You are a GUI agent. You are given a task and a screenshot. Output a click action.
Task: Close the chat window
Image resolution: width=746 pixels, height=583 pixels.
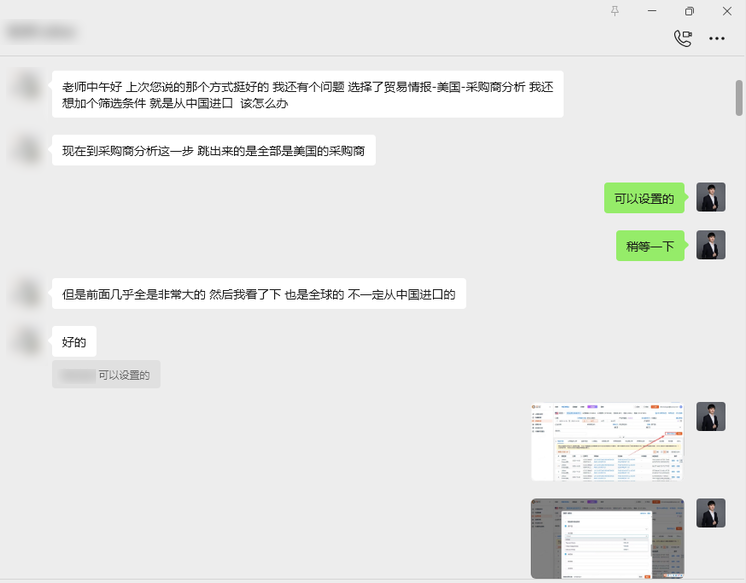[727, 11]
